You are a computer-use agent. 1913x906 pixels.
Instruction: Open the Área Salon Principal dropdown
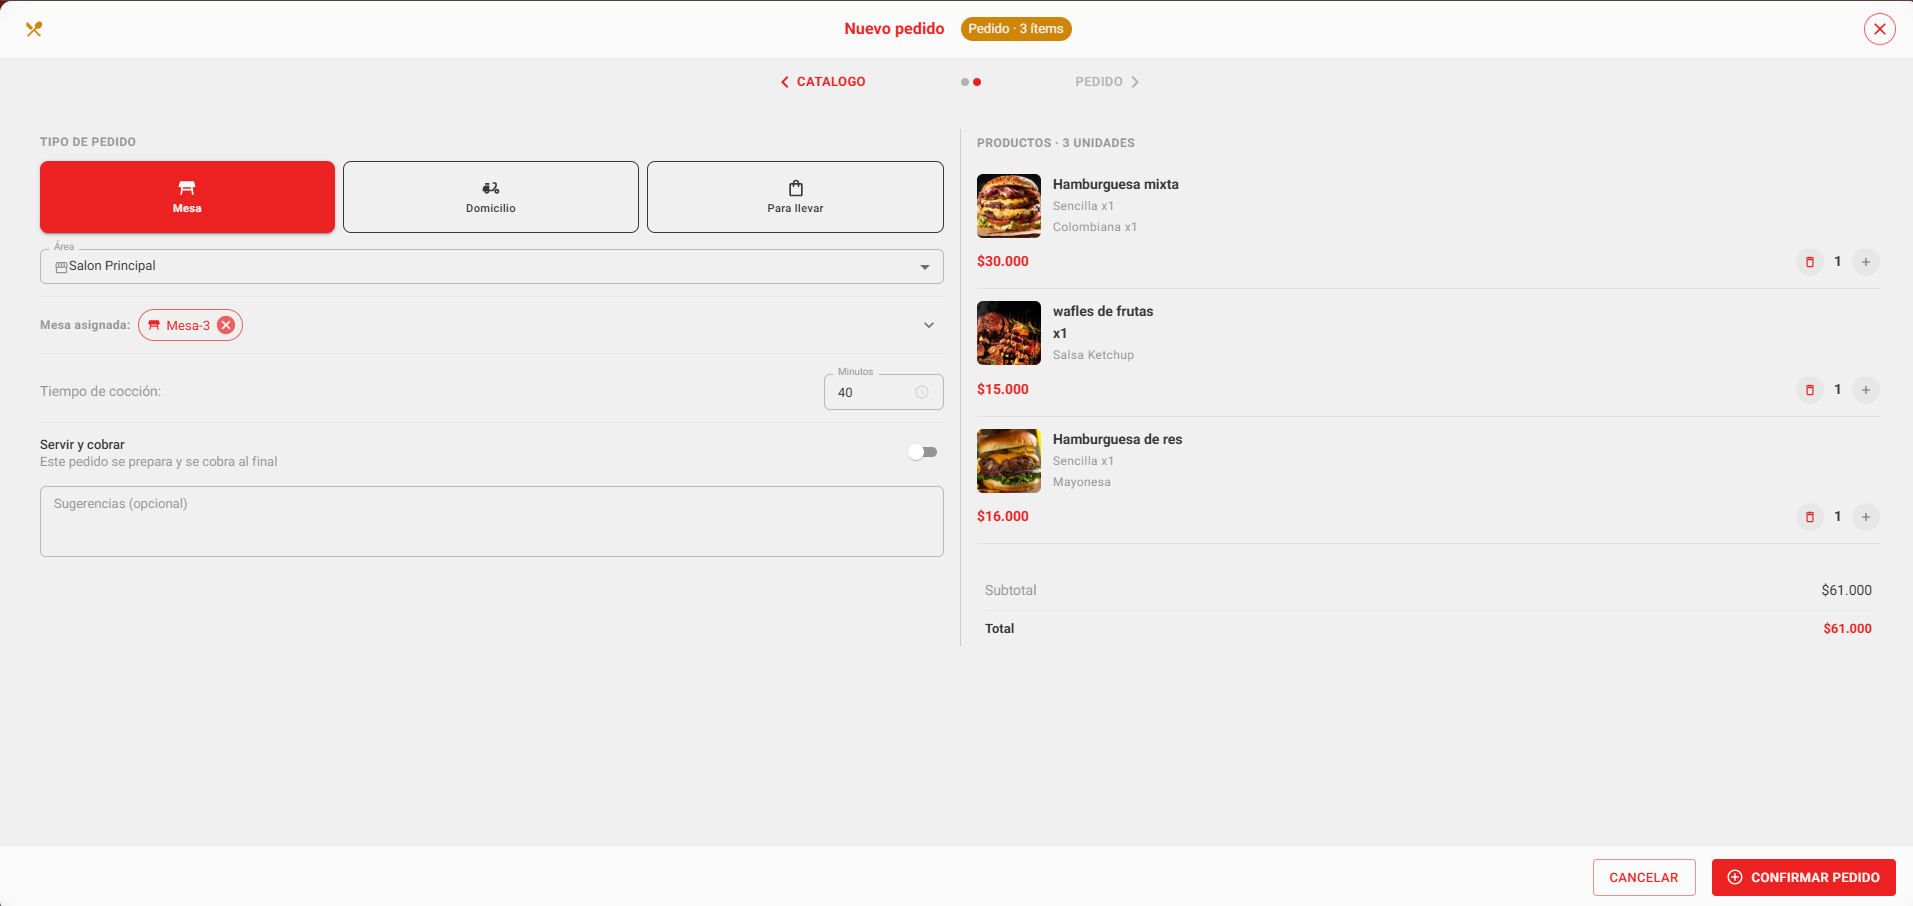pos(492,266)
